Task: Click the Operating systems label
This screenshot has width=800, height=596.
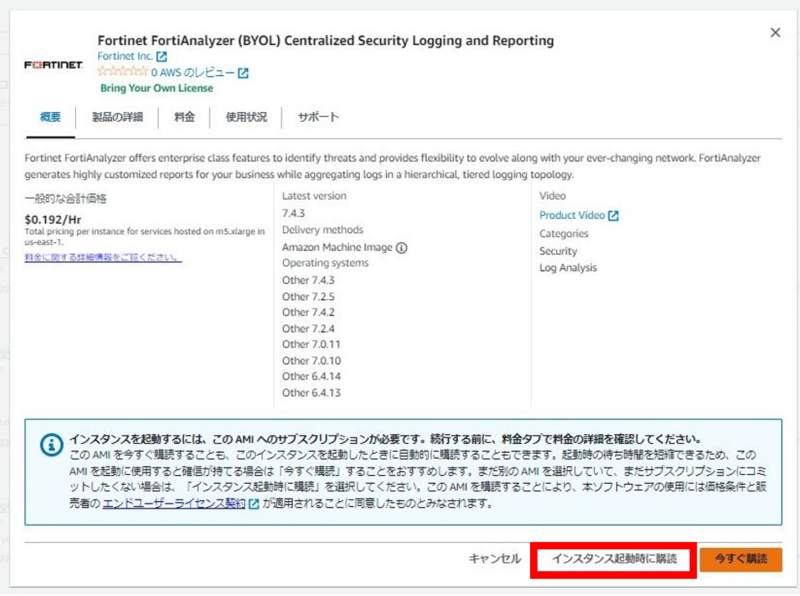Action: click(325, 263)
